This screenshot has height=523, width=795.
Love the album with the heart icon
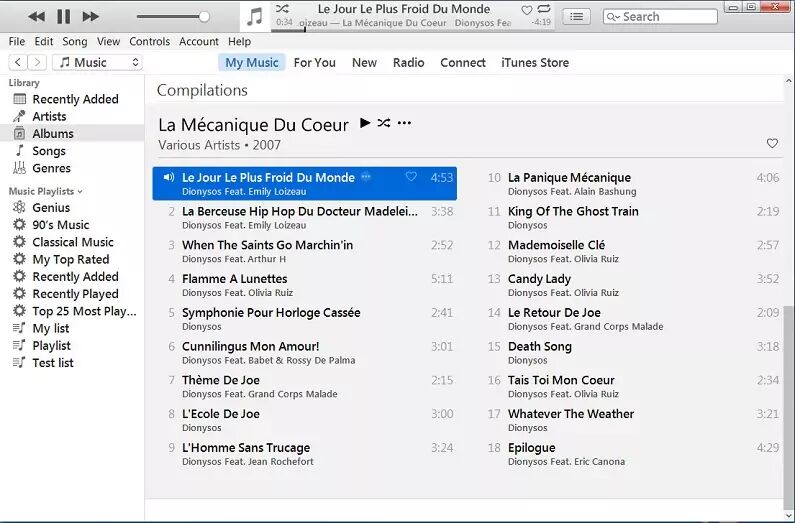pyautogui.click(x=772, y=143)
